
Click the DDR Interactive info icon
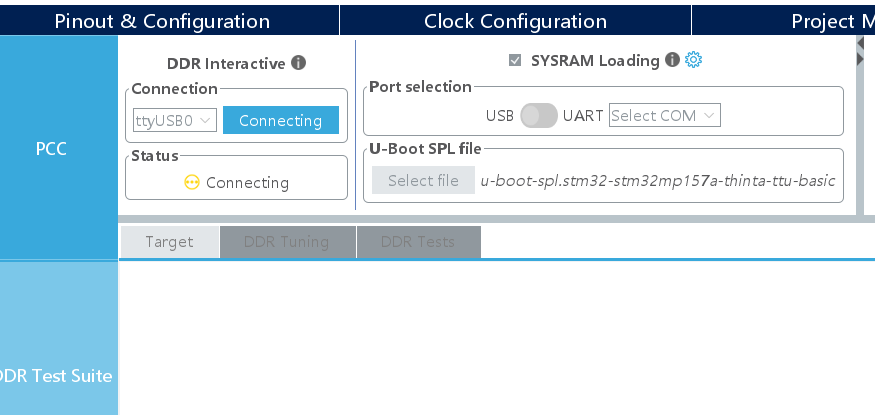(x=299, y=62)
